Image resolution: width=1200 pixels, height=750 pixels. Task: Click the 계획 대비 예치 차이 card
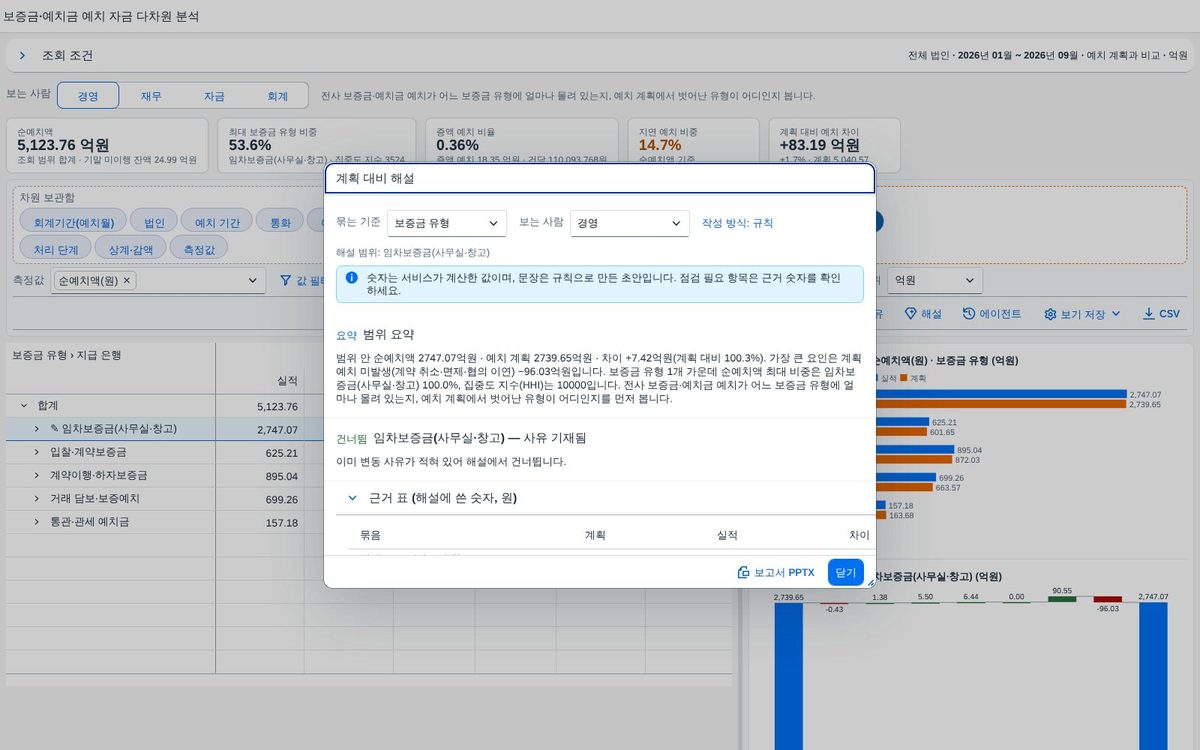pos(836,146)
